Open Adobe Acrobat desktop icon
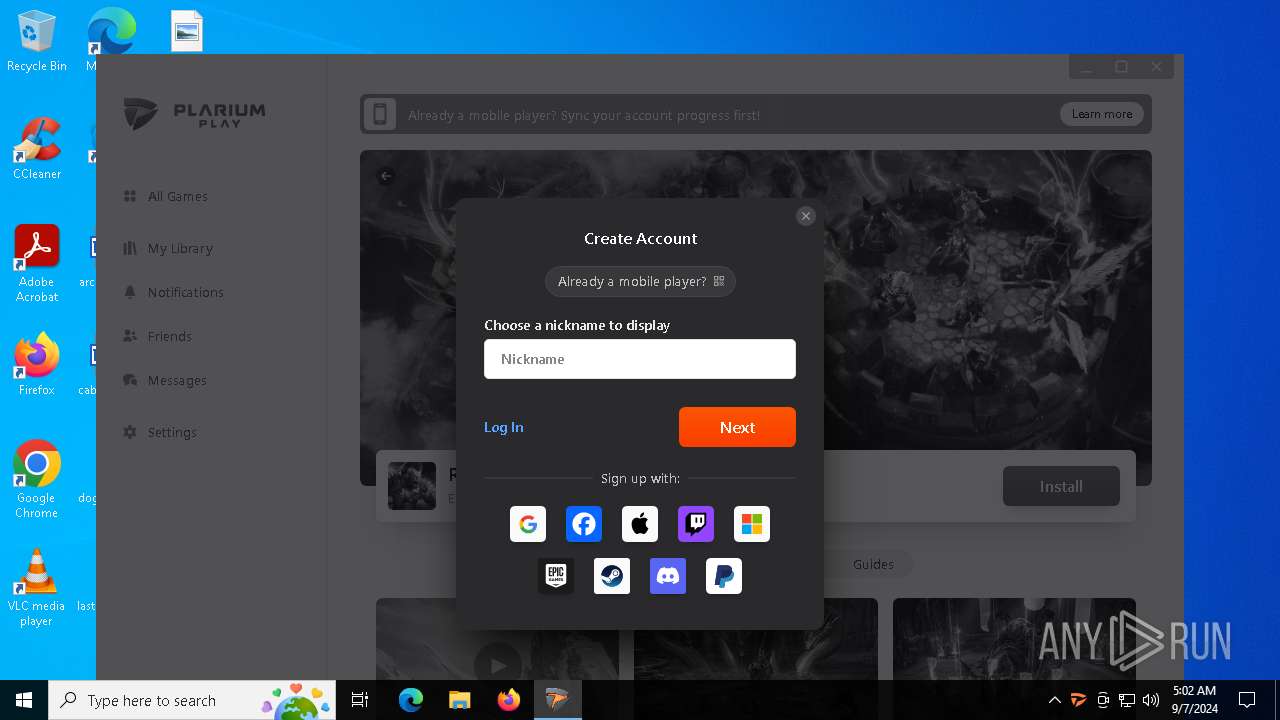1280x720 pixels. point(37,264)
